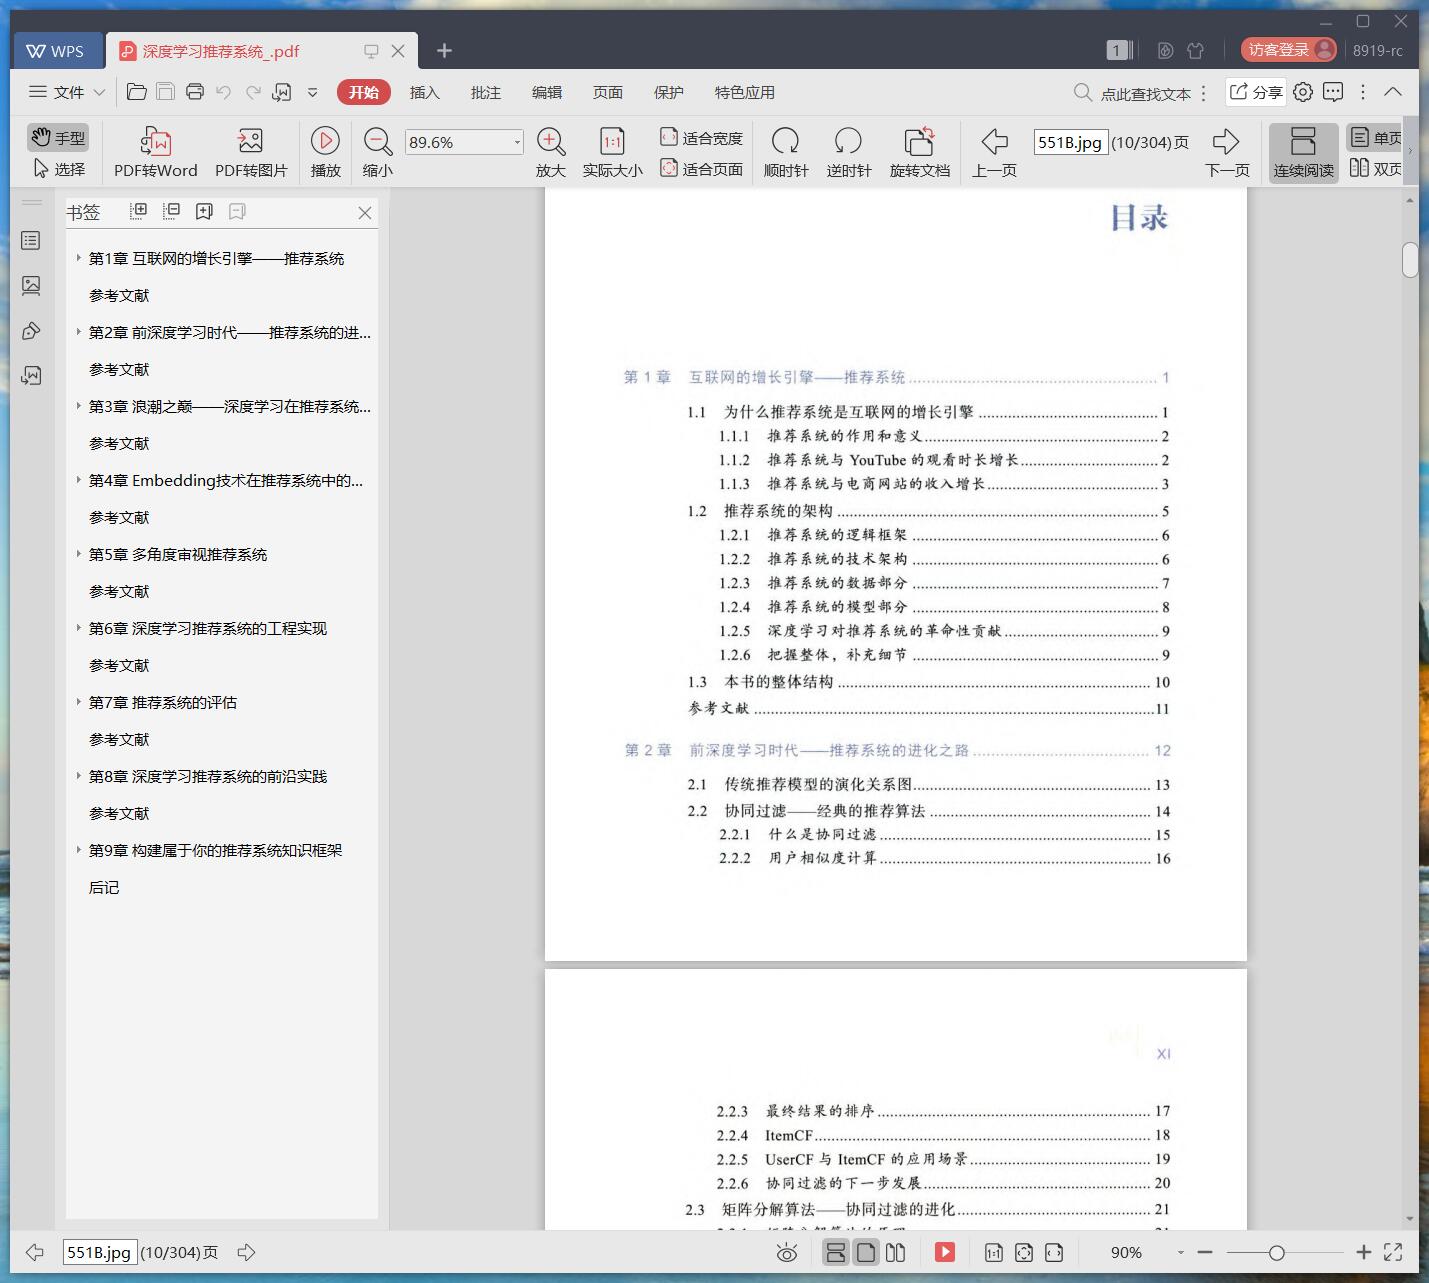Open the 89.6% zoom dropdown
This screenshot has width=1429, height=1283.
pos(517,142)
